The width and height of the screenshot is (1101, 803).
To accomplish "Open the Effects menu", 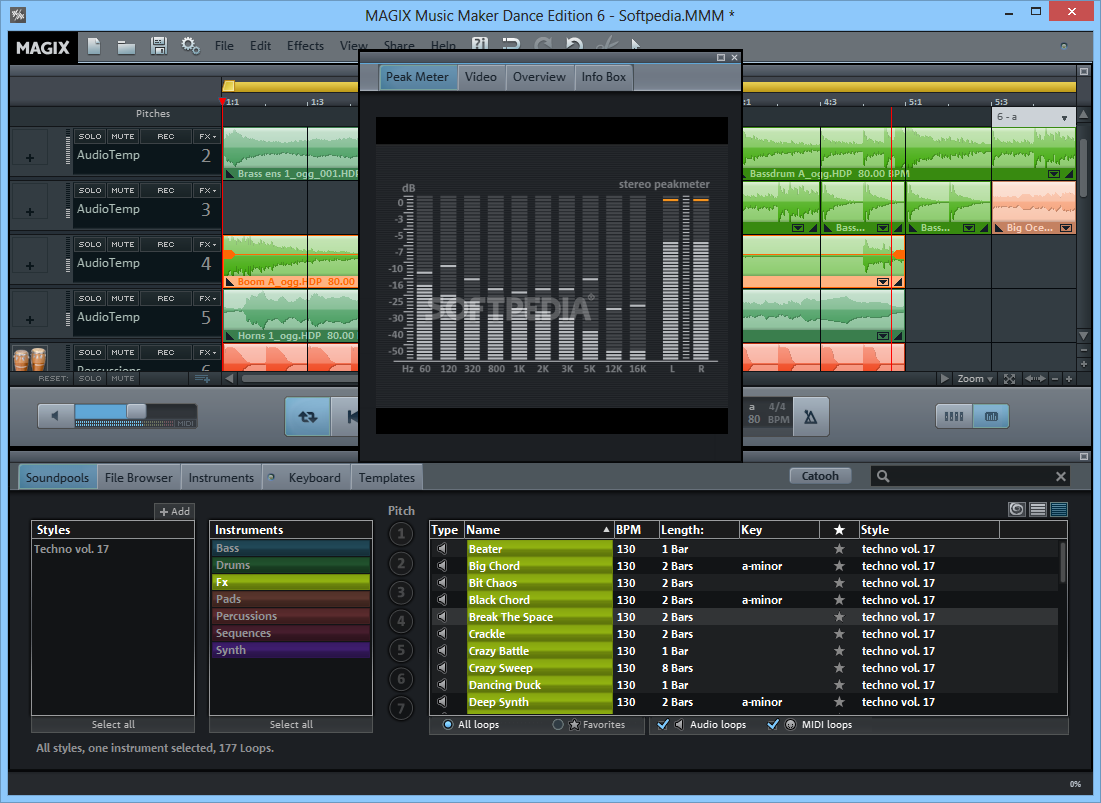I will pyautogui.click(x=305, y=46).
